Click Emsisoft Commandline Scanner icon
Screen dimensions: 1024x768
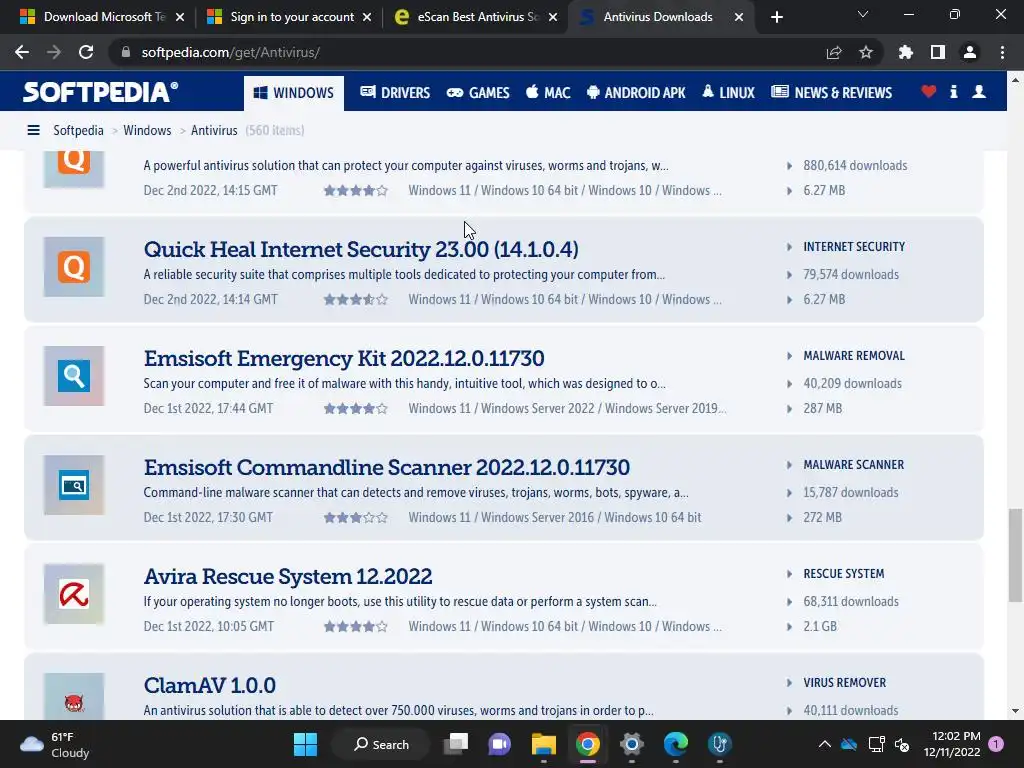[x=74, y=485]
